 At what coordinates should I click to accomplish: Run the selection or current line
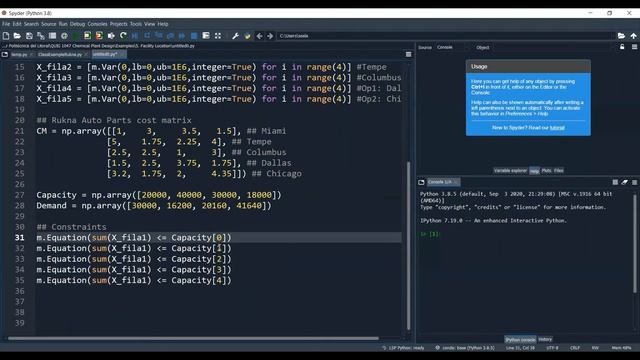click(111, 36)
